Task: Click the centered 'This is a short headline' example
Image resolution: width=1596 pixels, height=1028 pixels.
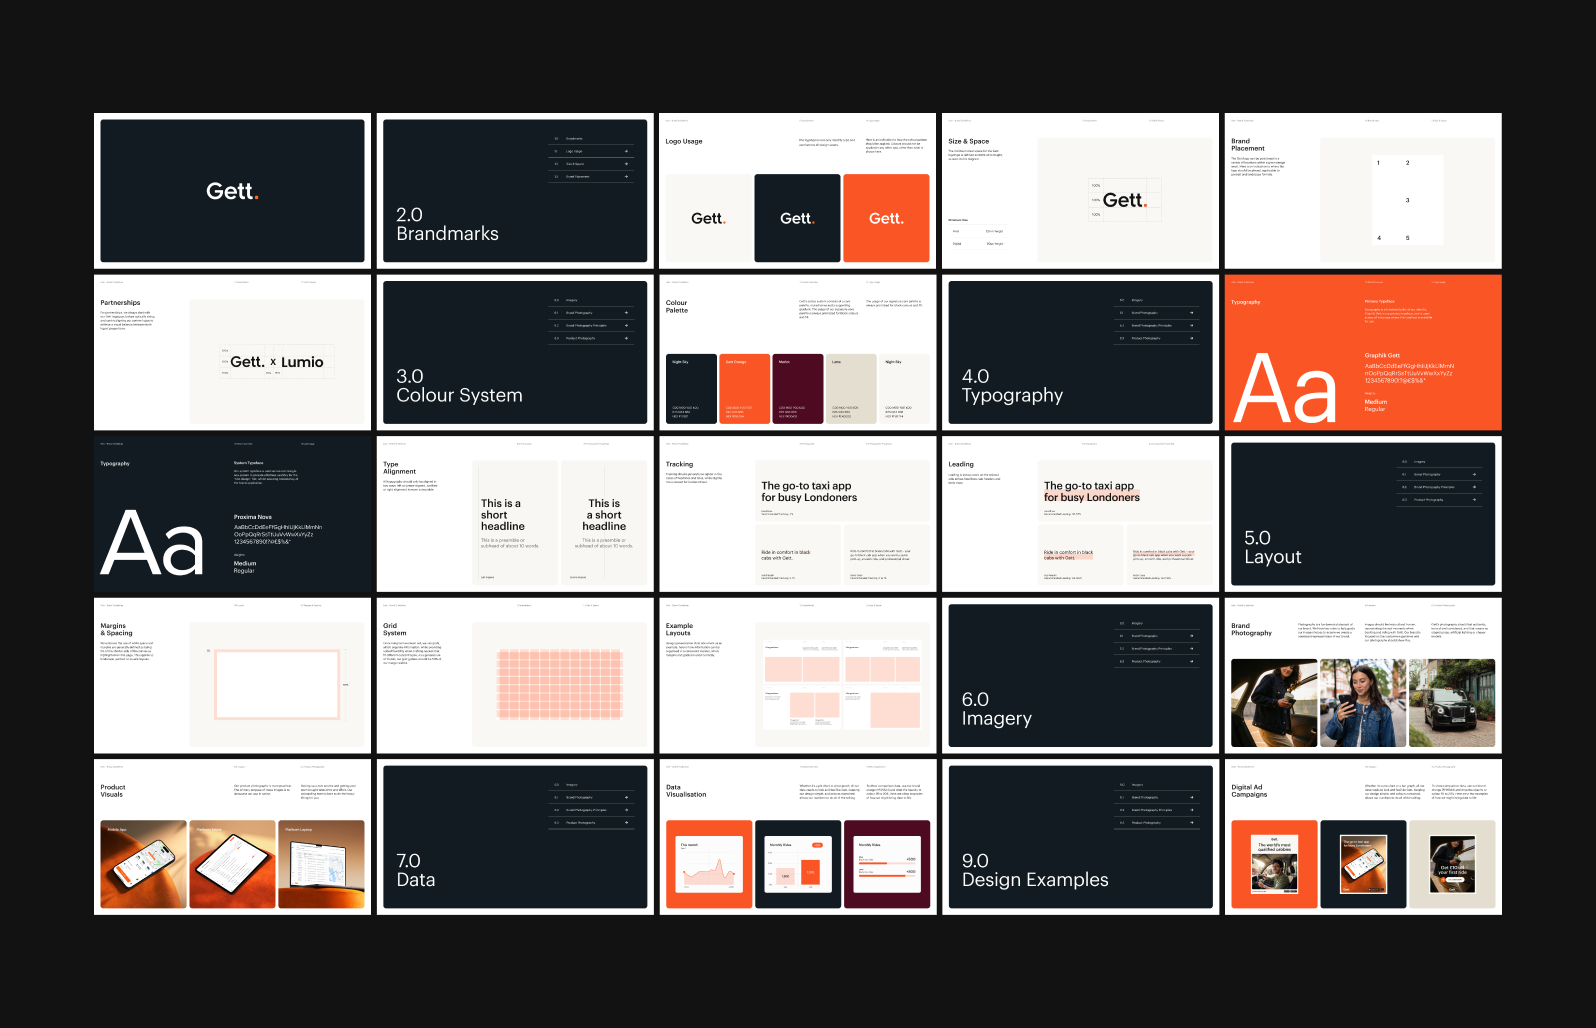Action: tap(604, 523)
